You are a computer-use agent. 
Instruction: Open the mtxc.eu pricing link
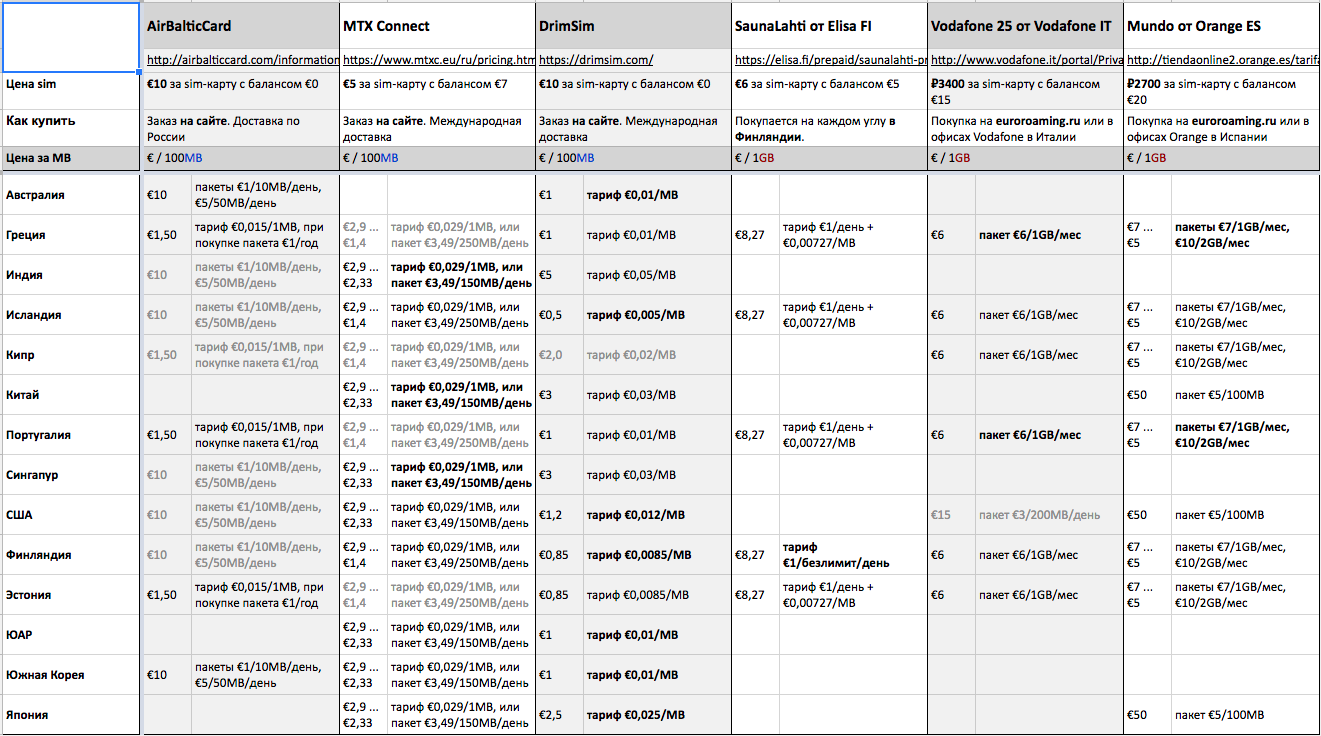pos(438,60)
